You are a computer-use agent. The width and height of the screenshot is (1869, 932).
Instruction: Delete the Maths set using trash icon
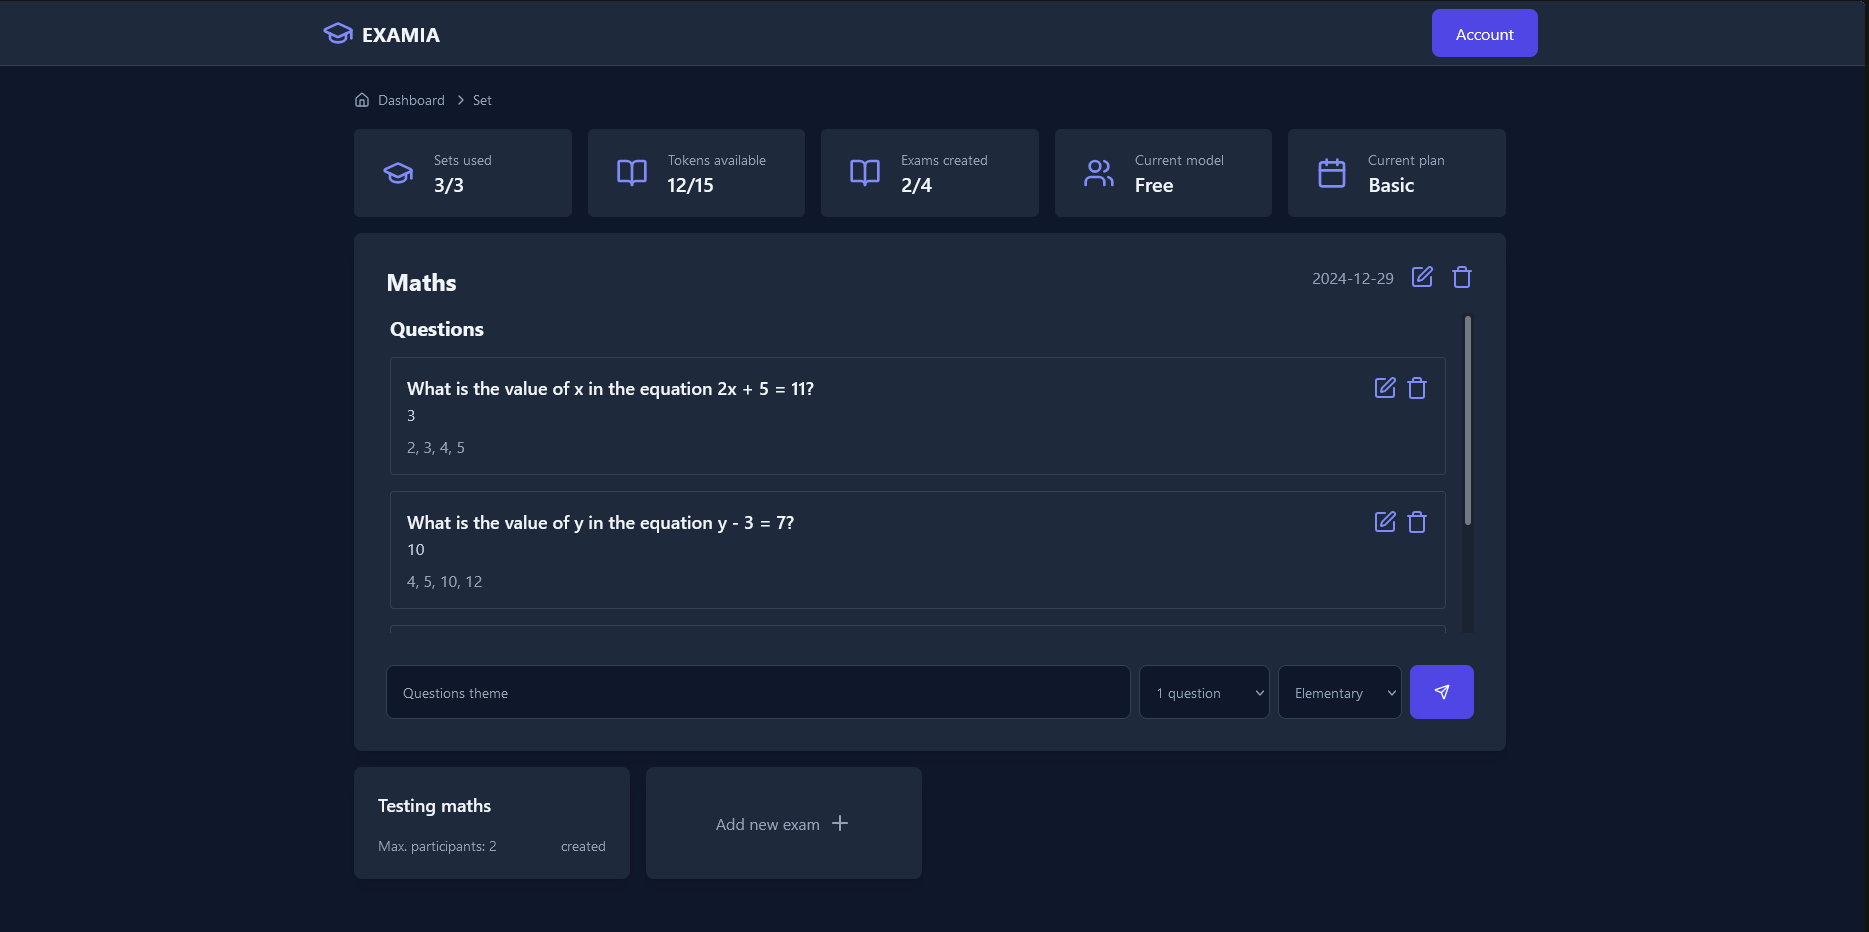click(x=1461, y=277)
